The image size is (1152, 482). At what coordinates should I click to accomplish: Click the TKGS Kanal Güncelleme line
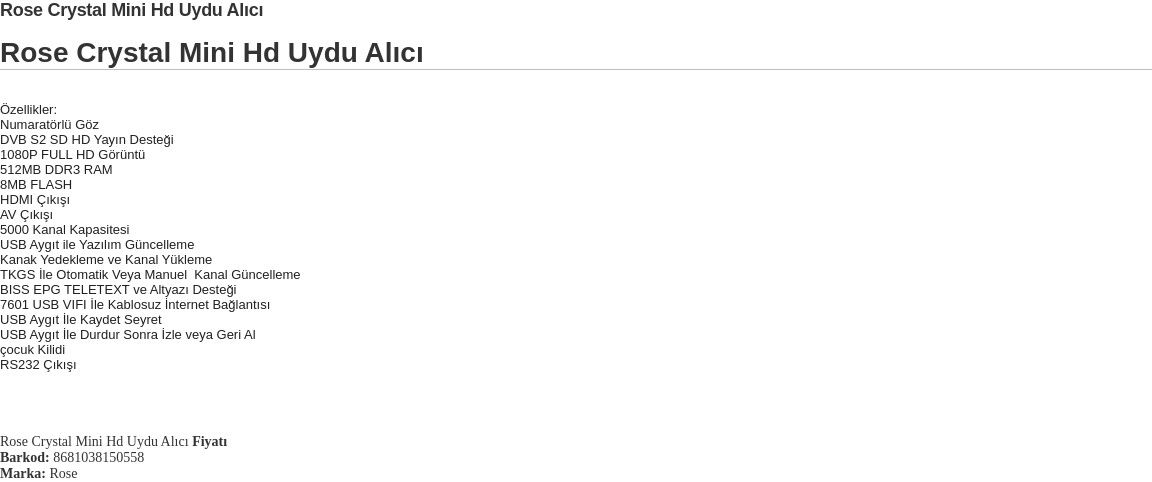(x=150, y=275)
